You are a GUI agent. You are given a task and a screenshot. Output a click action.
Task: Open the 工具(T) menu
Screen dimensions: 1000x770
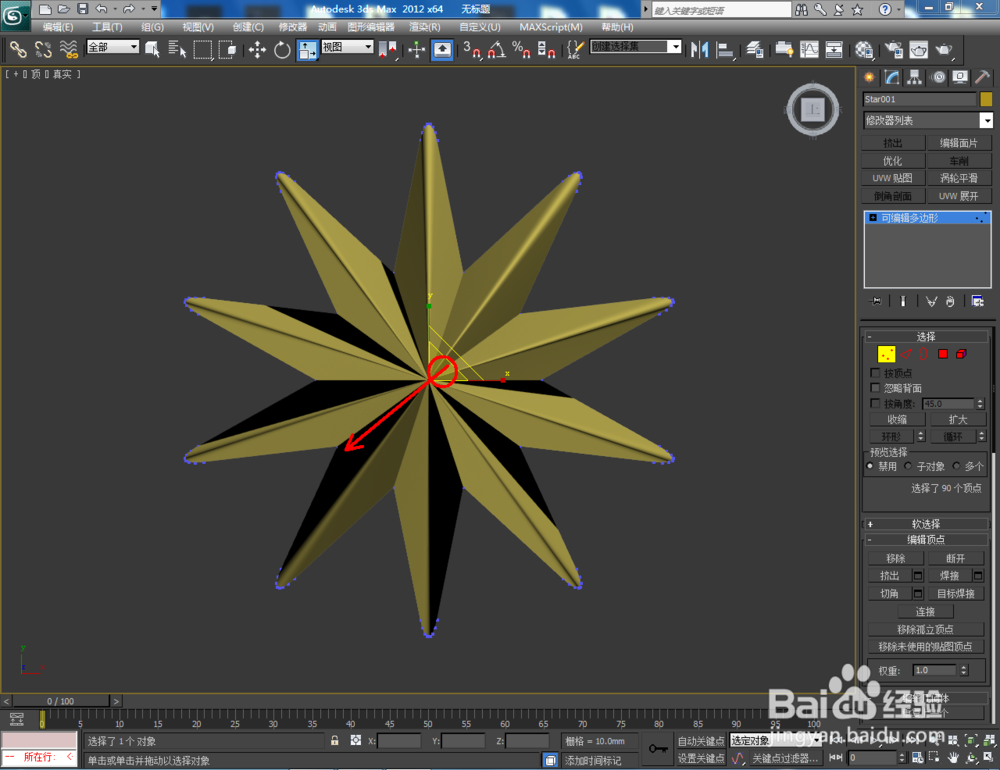(x=107, y=27)
